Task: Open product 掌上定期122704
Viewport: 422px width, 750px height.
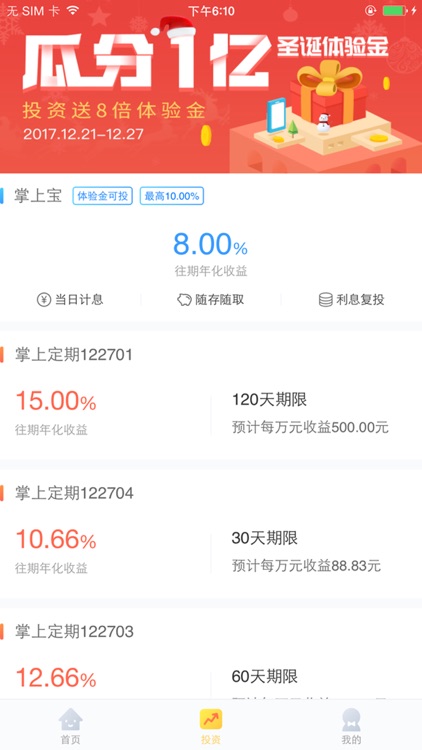Action: tap(74, 493)
